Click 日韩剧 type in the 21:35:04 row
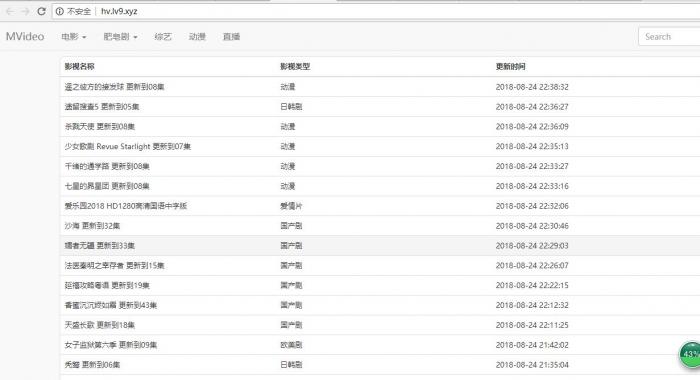The width and height of the screenshot is (700, 380). 291,365
